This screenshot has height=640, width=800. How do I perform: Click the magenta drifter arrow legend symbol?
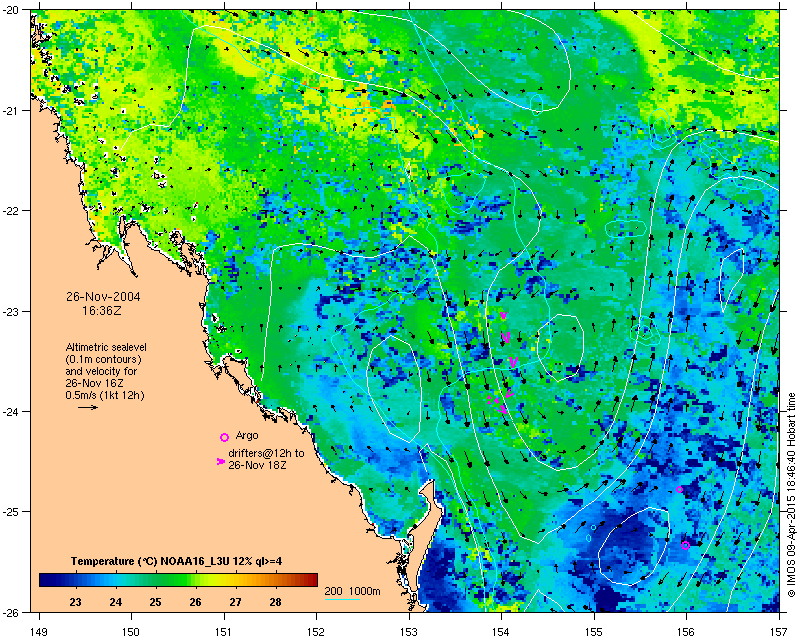tap(220, 461)
